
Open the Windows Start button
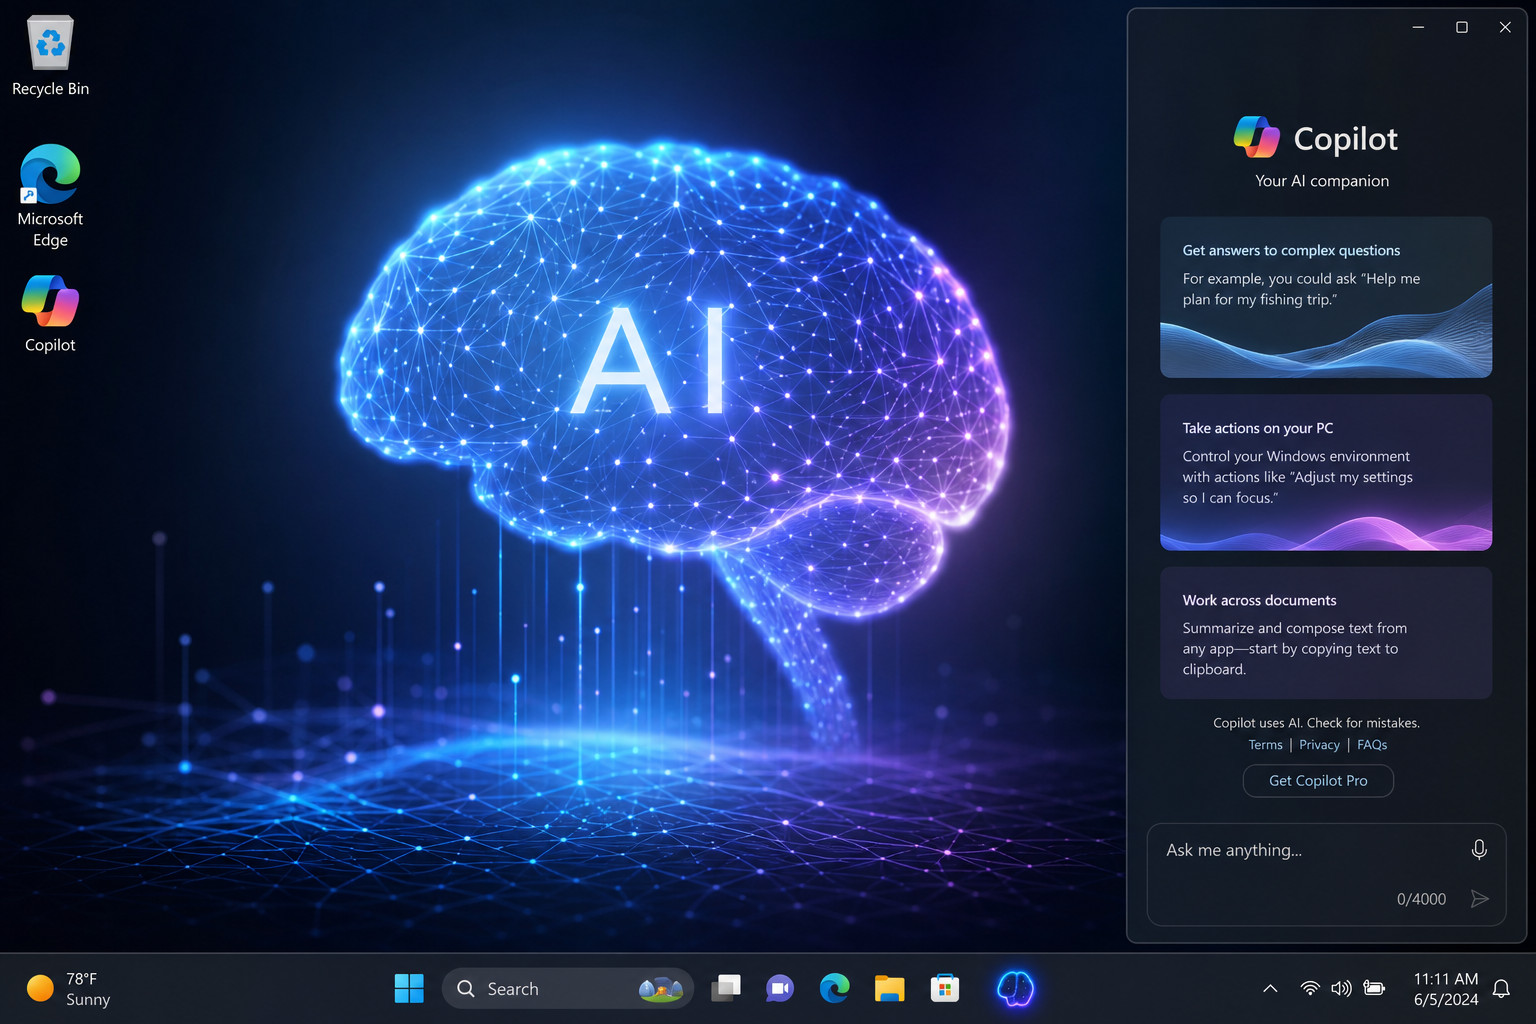409,988
